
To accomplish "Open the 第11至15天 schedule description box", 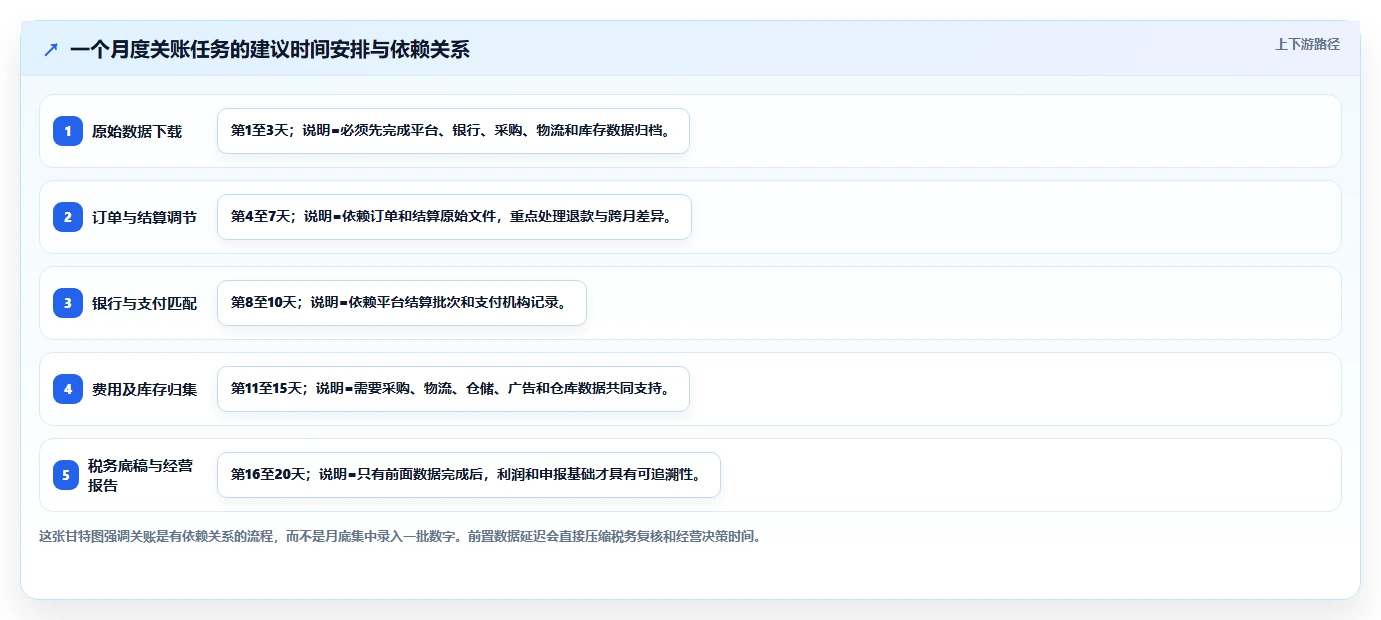I will click(453, 389).
